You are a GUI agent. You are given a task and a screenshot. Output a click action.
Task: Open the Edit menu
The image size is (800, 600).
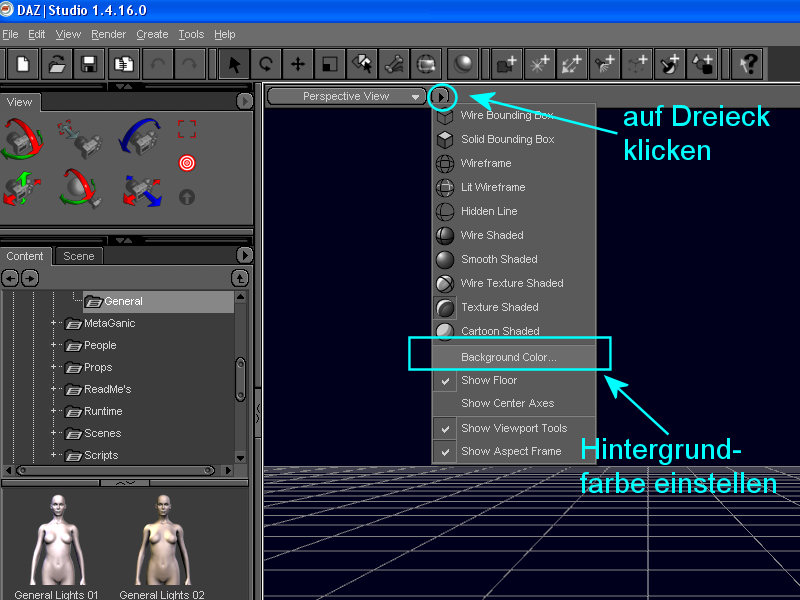[x=36, y=35]
